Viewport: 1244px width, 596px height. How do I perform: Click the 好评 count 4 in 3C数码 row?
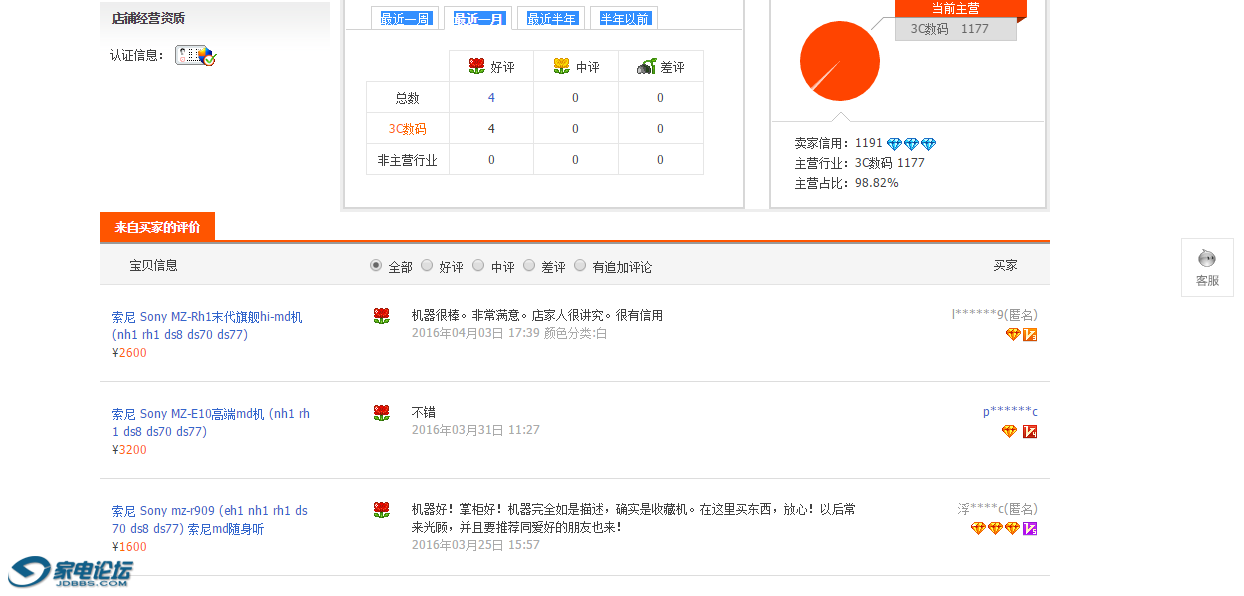coord(491,129)
